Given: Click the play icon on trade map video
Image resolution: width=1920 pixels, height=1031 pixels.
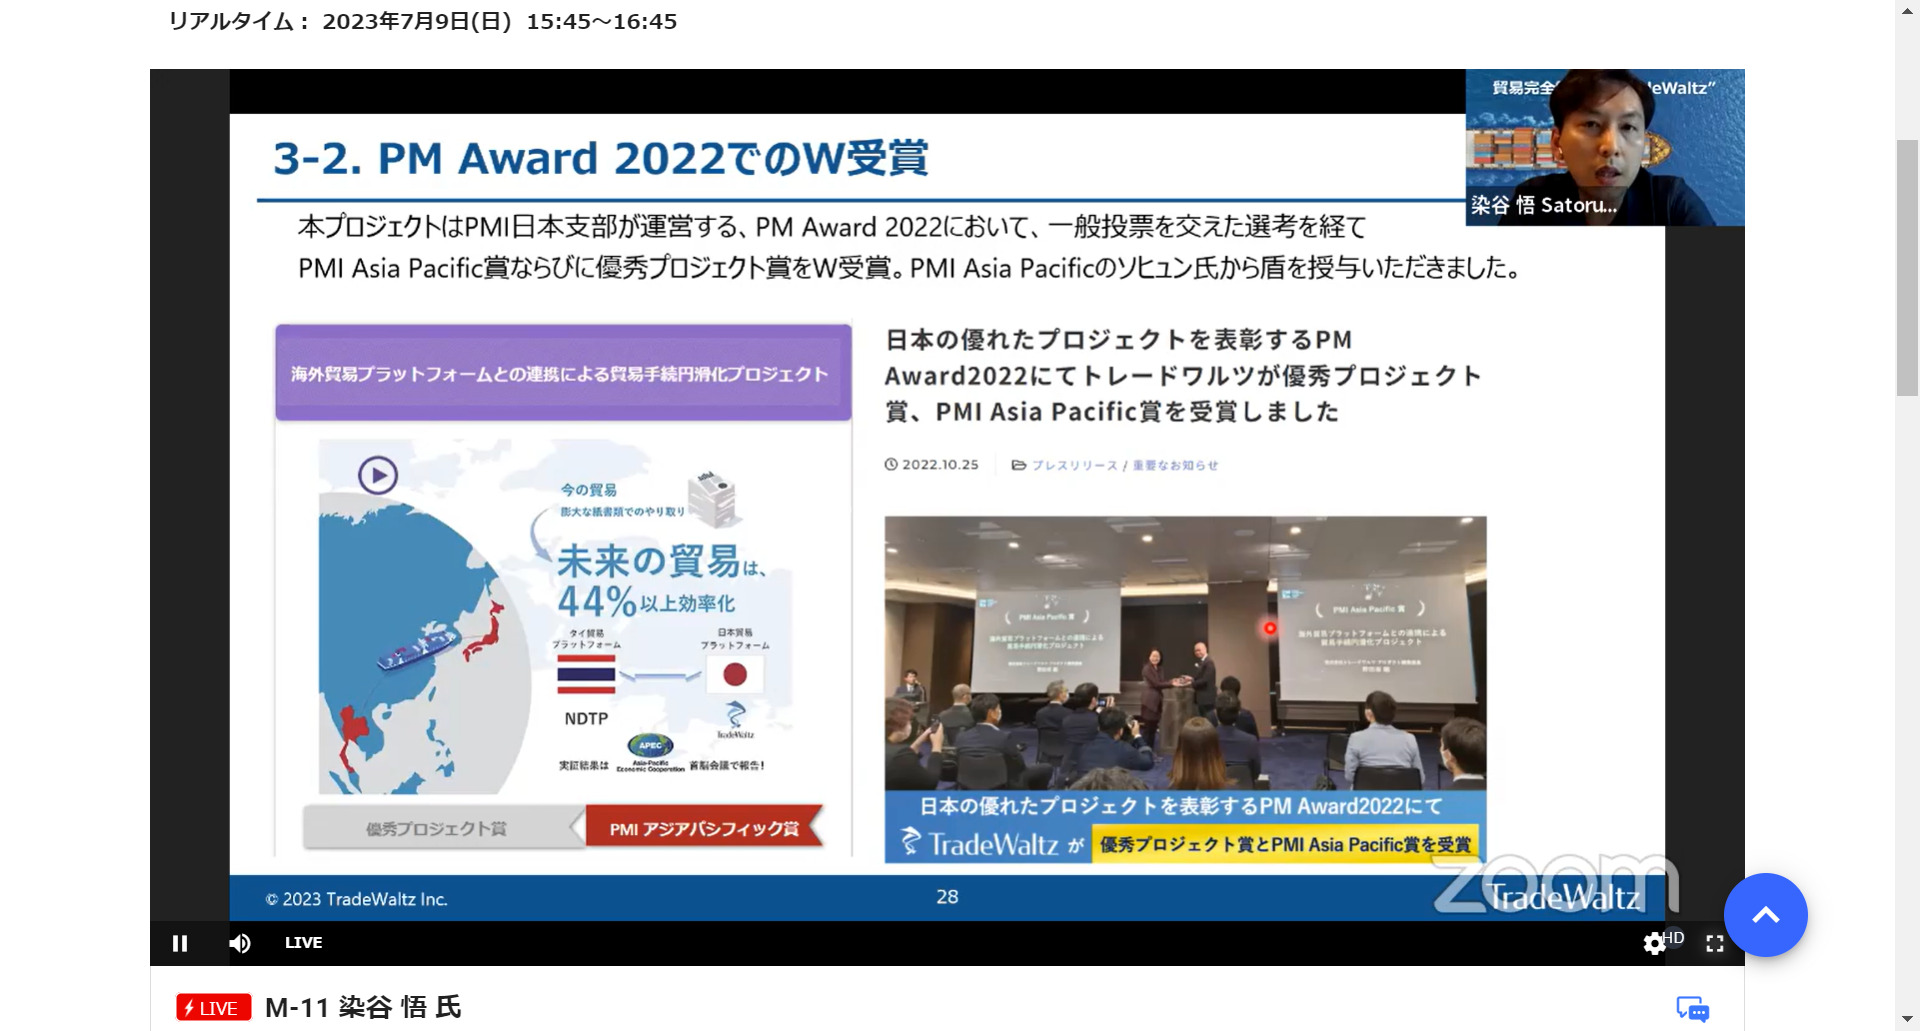Looking at the screenshot, I should pos(378,475).
